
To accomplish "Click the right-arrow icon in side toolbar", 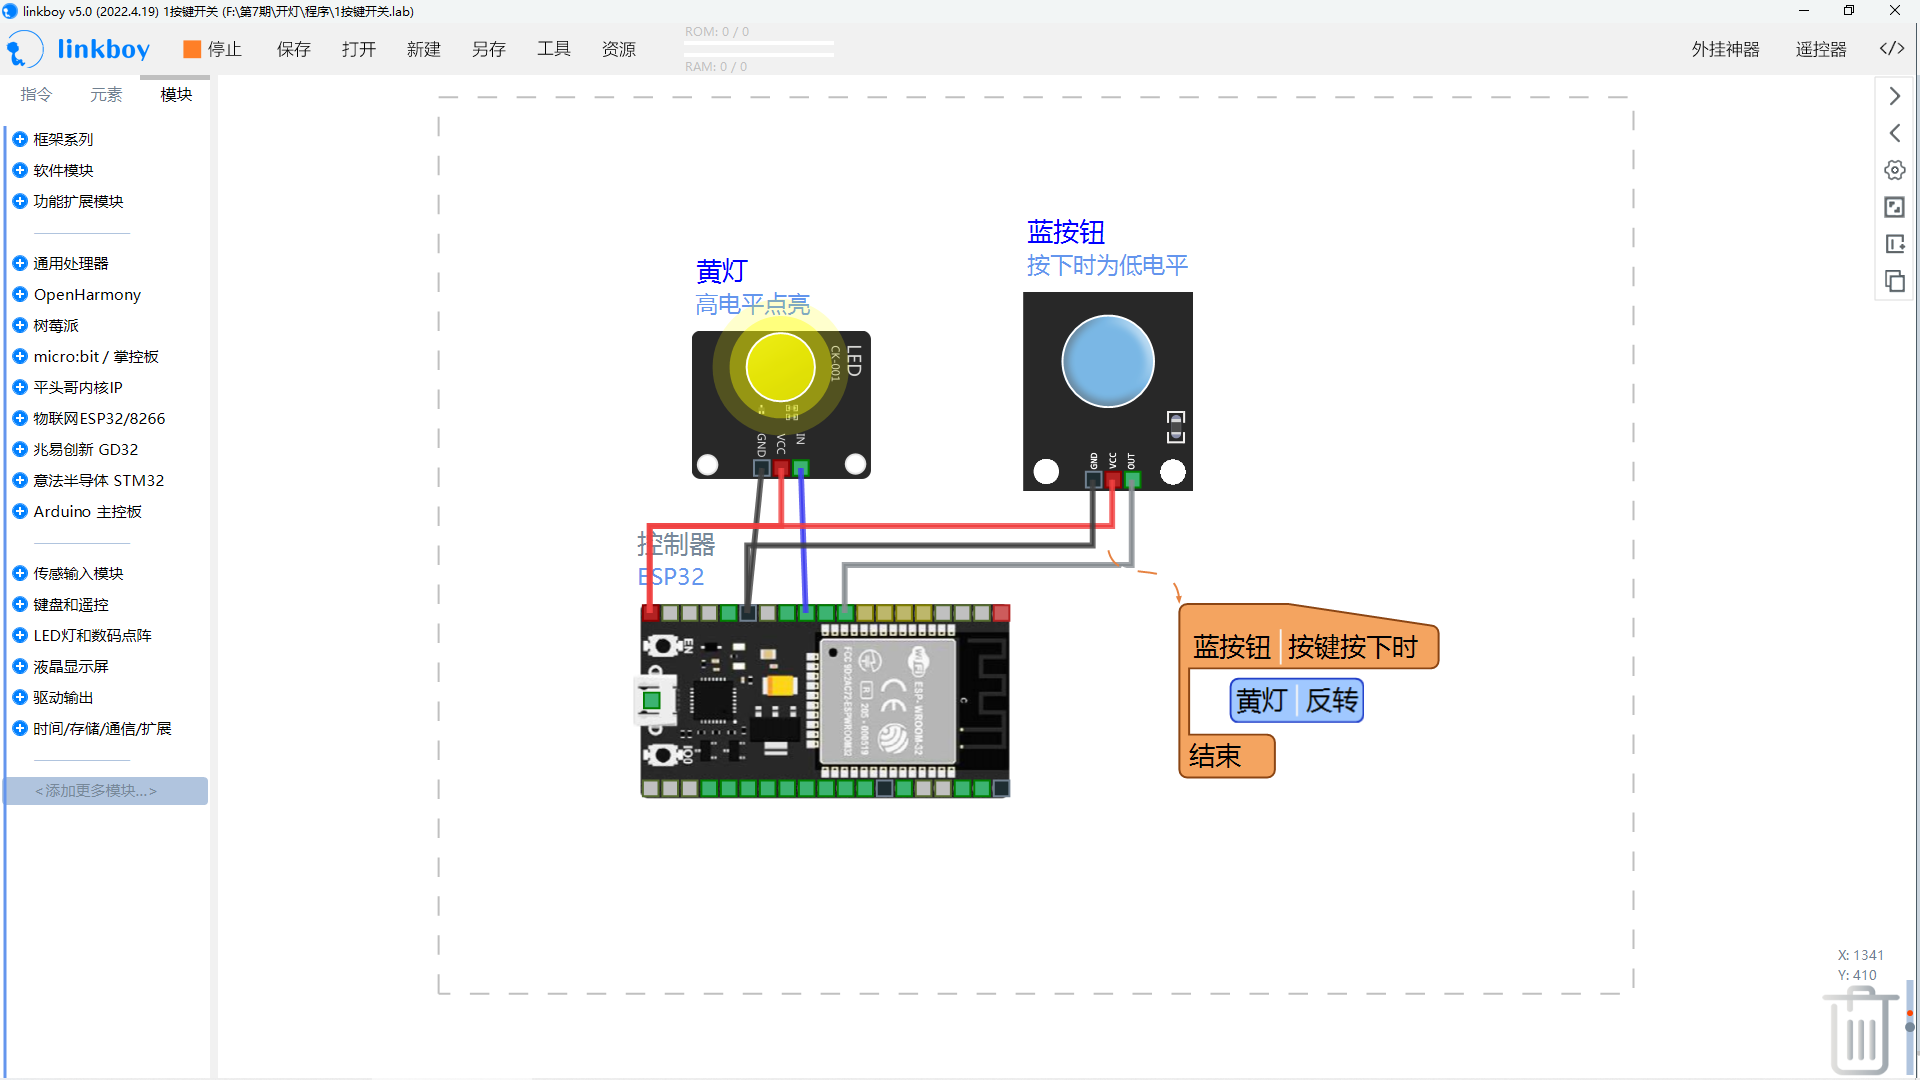I will pyautogui.click(x=1894, y=96).
